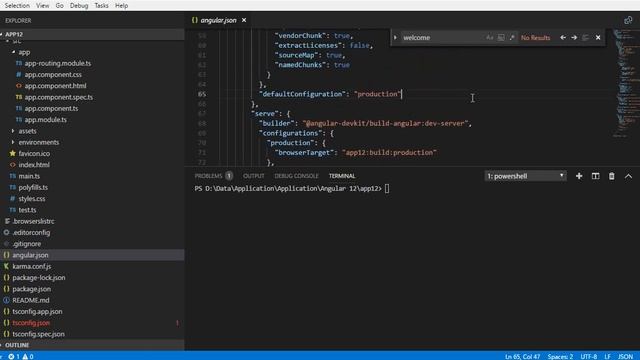Click 'Ln 65, Col 47' in status bar
The image size is (640, 360).
(522, 356)
